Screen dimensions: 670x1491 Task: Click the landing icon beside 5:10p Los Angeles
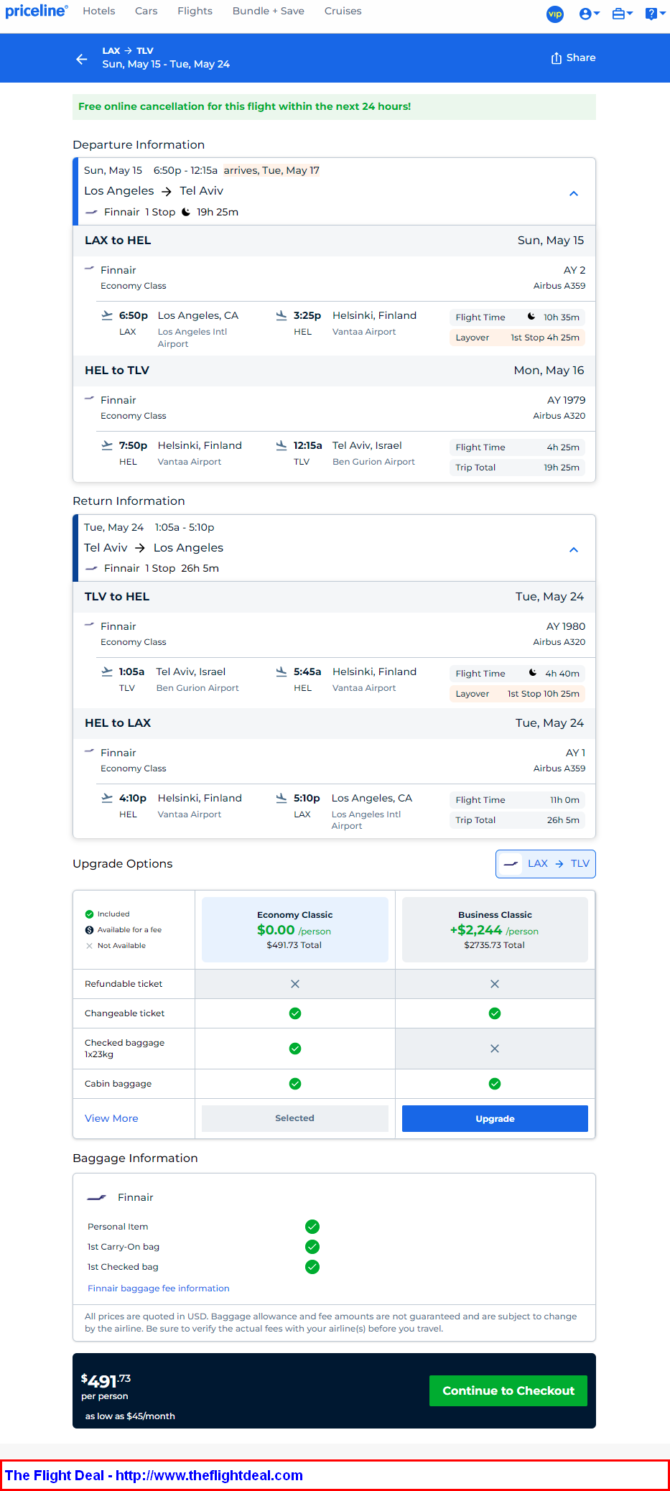pyautogui.click(x=282, y=798)
